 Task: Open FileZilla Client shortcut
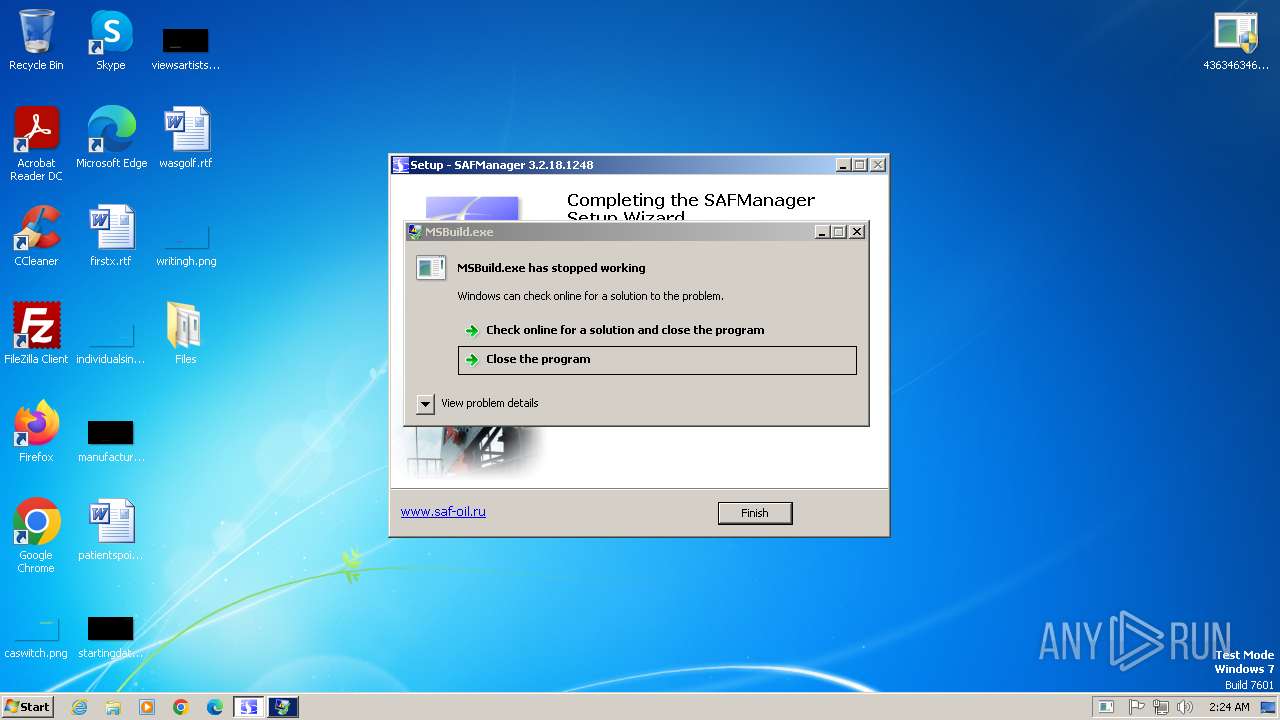(x=36, y=333)
